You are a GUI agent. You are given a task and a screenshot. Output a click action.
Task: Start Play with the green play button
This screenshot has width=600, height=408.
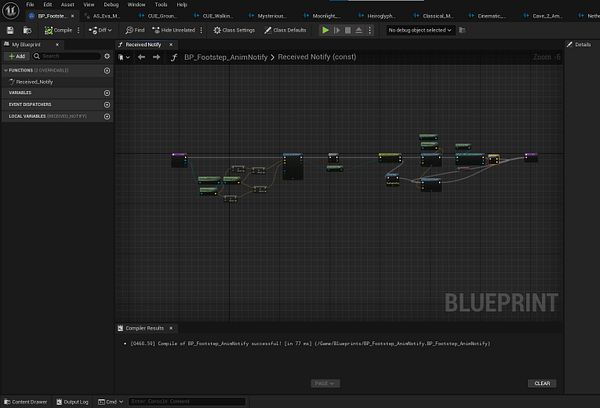point(325,30)
